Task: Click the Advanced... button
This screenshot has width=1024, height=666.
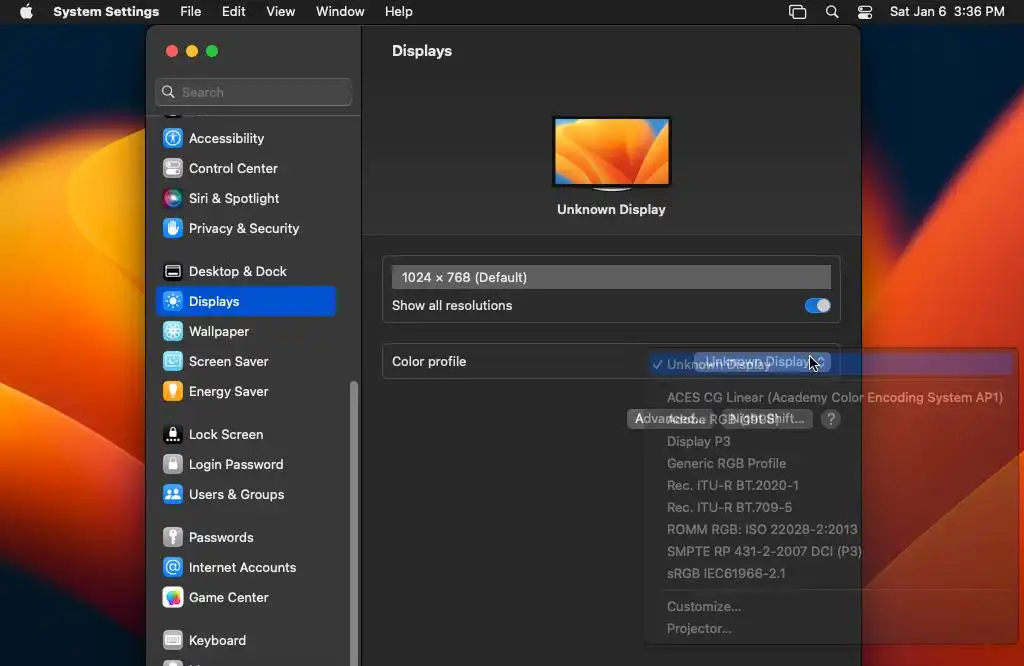Action: pos(670,419)
